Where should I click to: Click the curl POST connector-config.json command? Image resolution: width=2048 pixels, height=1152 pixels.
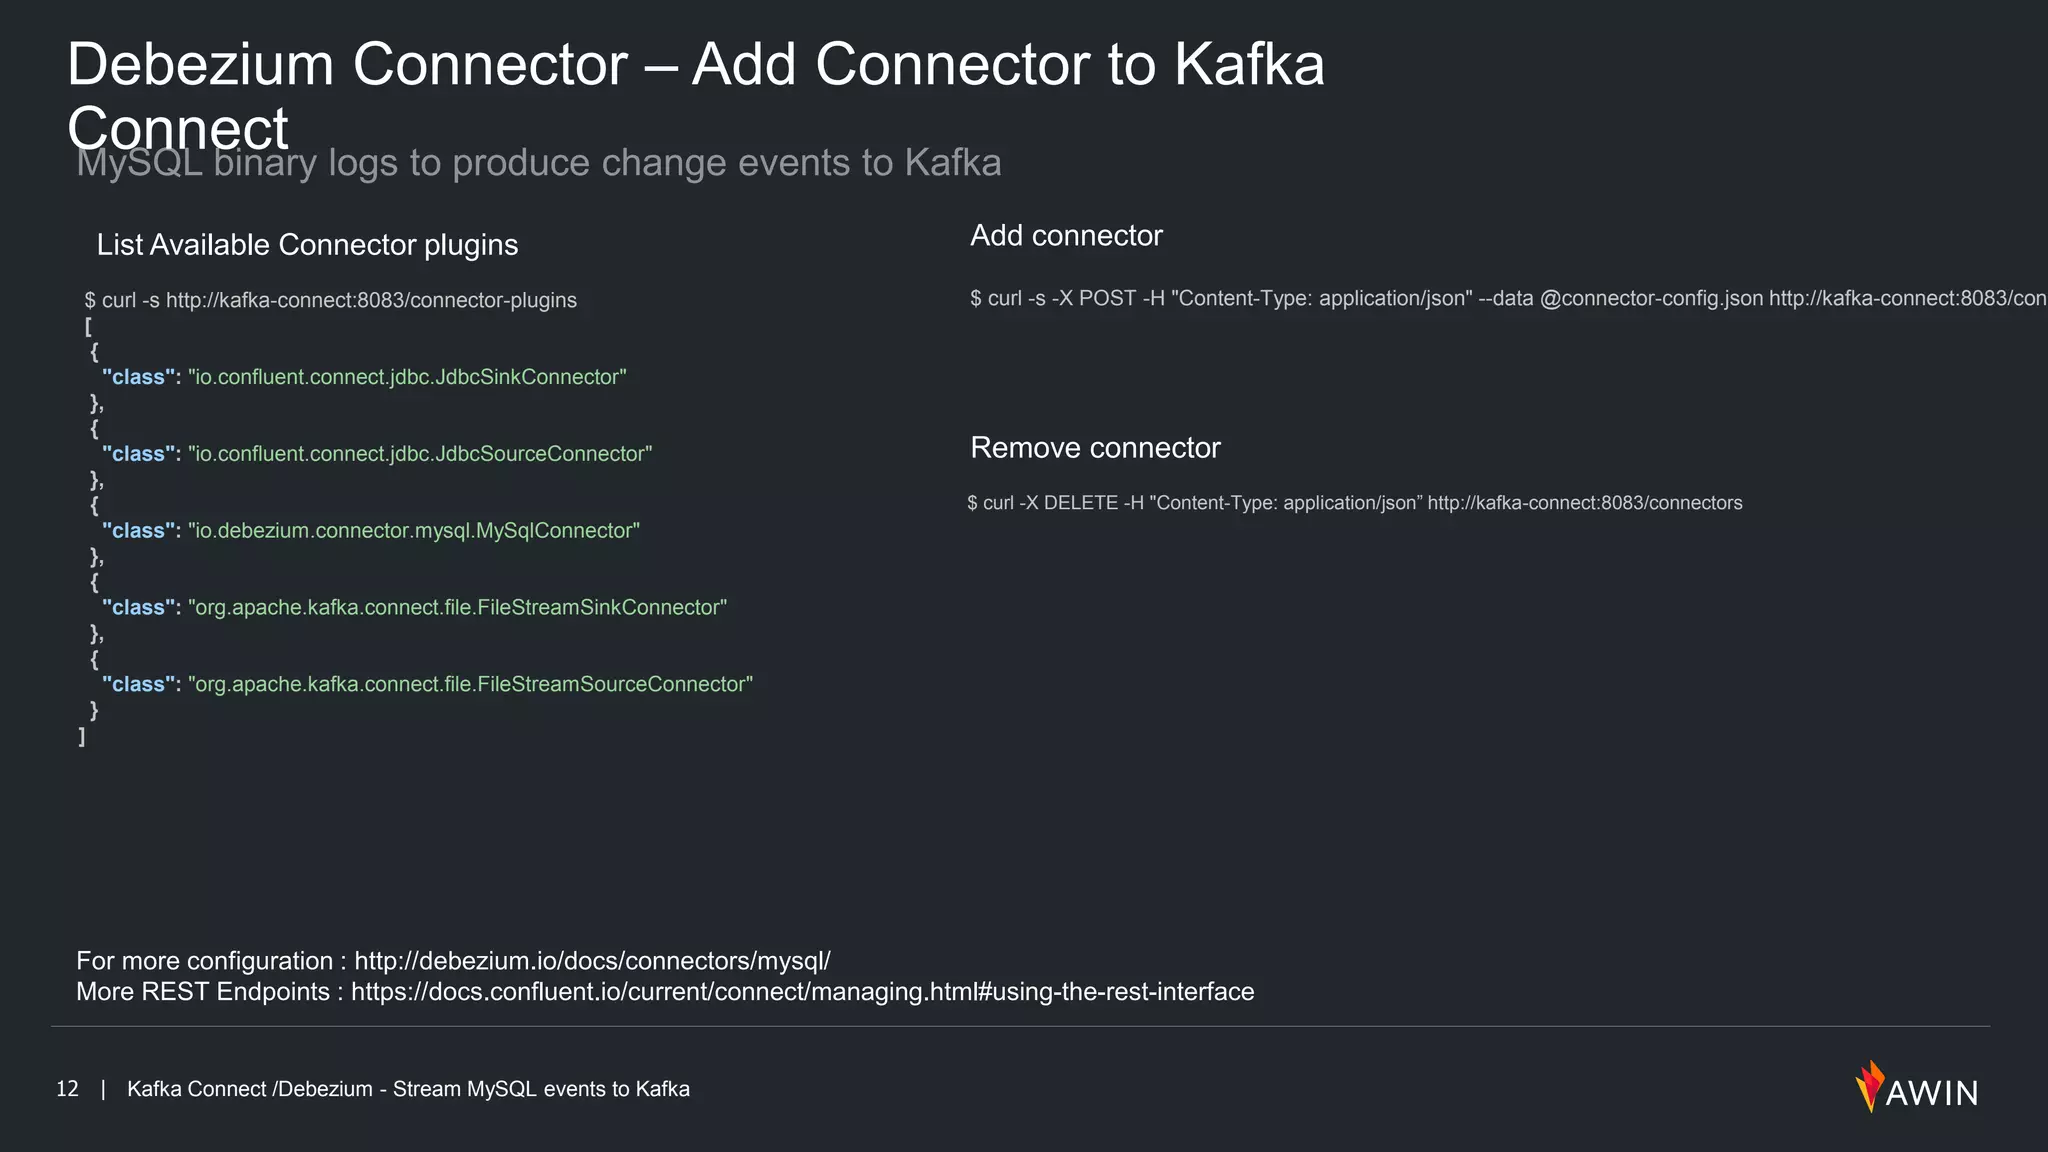point(1508,298)
